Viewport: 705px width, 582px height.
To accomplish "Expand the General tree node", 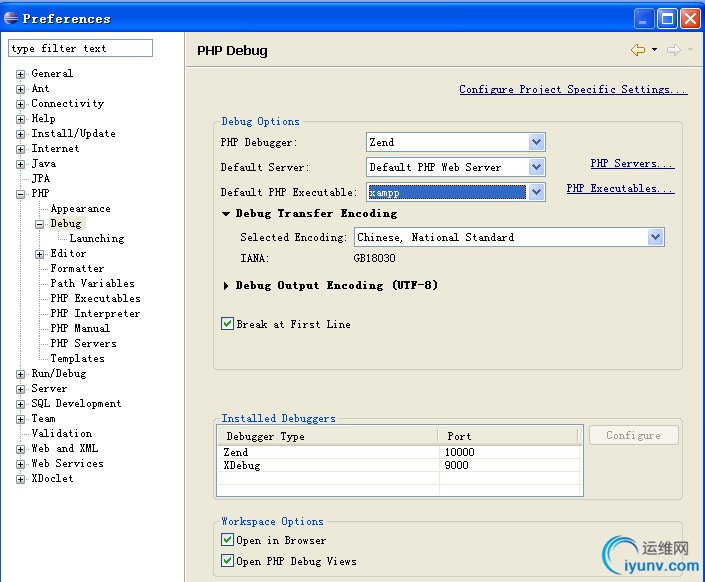I will [20, 74].
